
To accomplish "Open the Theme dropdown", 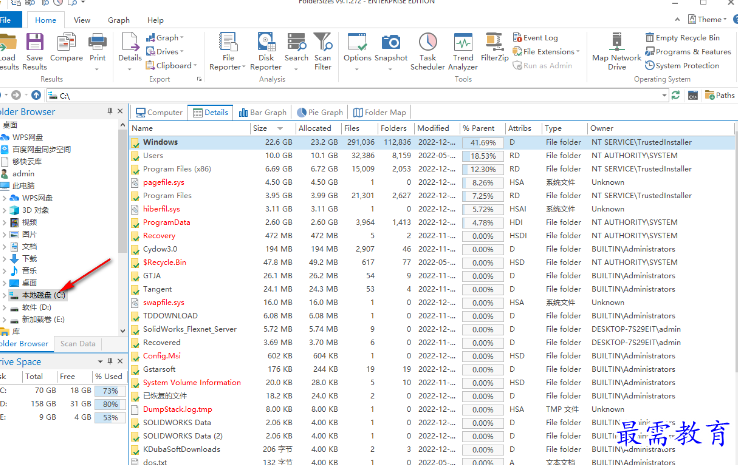I will point(707,19).
